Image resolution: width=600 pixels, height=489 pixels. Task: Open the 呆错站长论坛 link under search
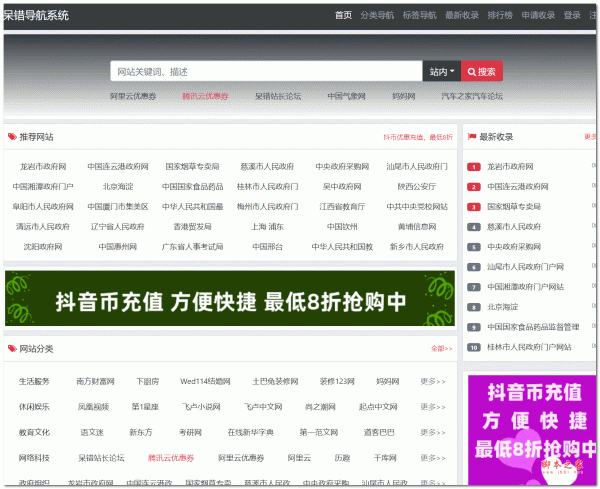coord(278,96)
